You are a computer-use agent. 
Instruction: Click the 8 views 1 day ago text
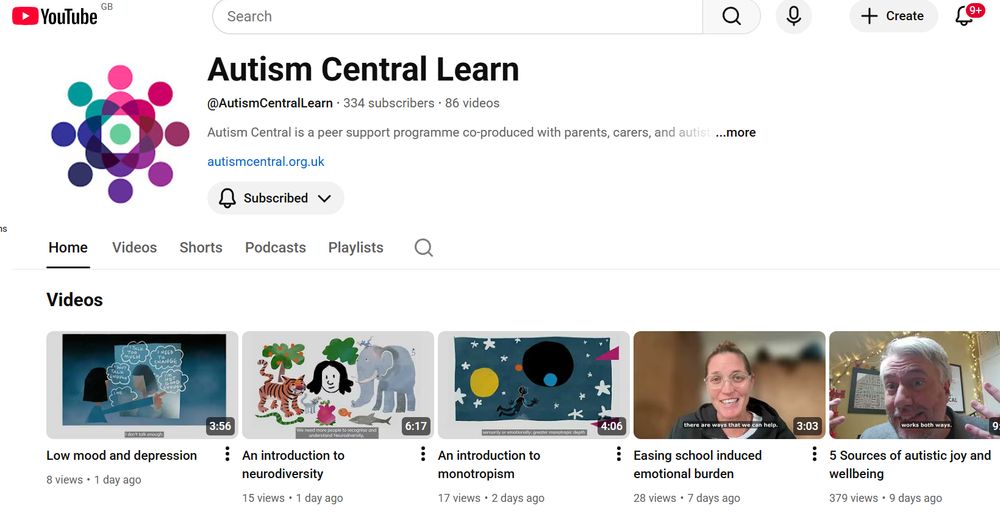(x=94, y=479)
